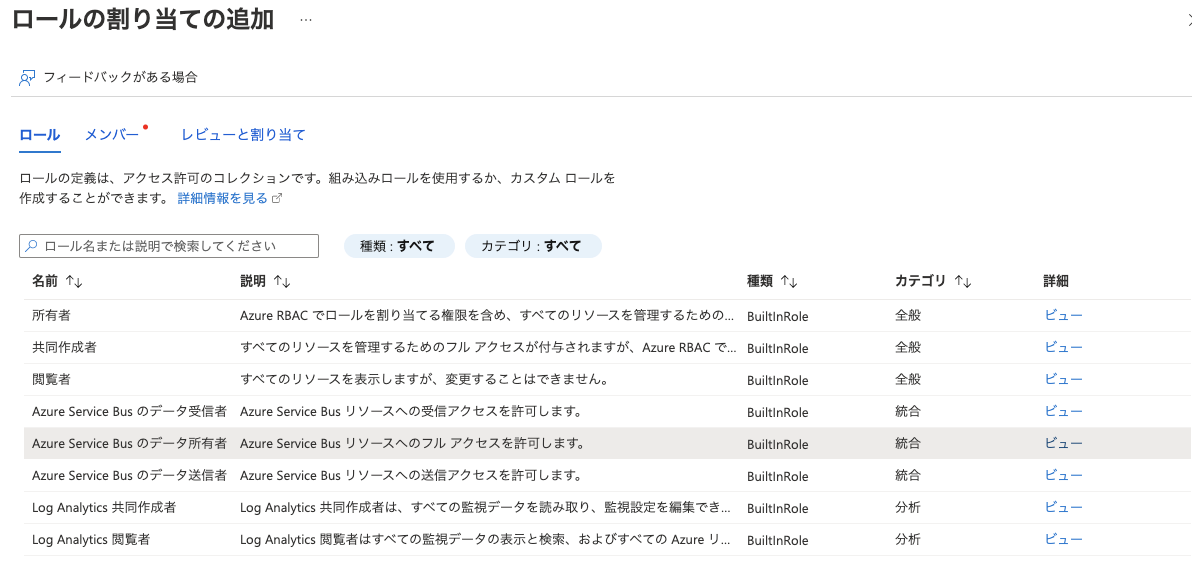Open ビュー for the 閲覧者 role
Image resolution: width=1192 pixels, height=561 pixels.
[1064, 379]
